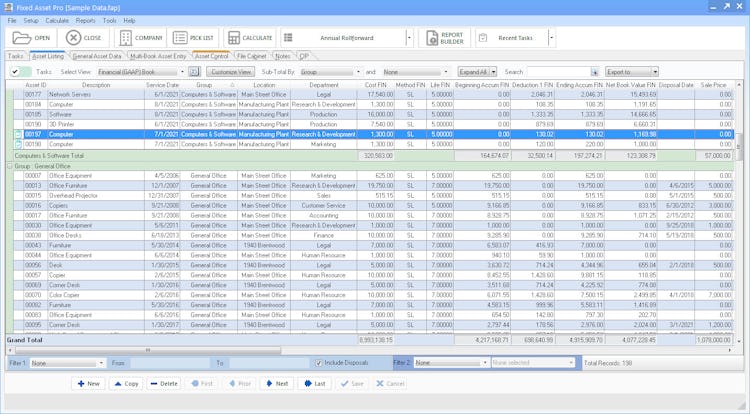Switch to the File Cabinet tab
The image size is (750, 414).
pyautogui.click(x=251, y=56)
